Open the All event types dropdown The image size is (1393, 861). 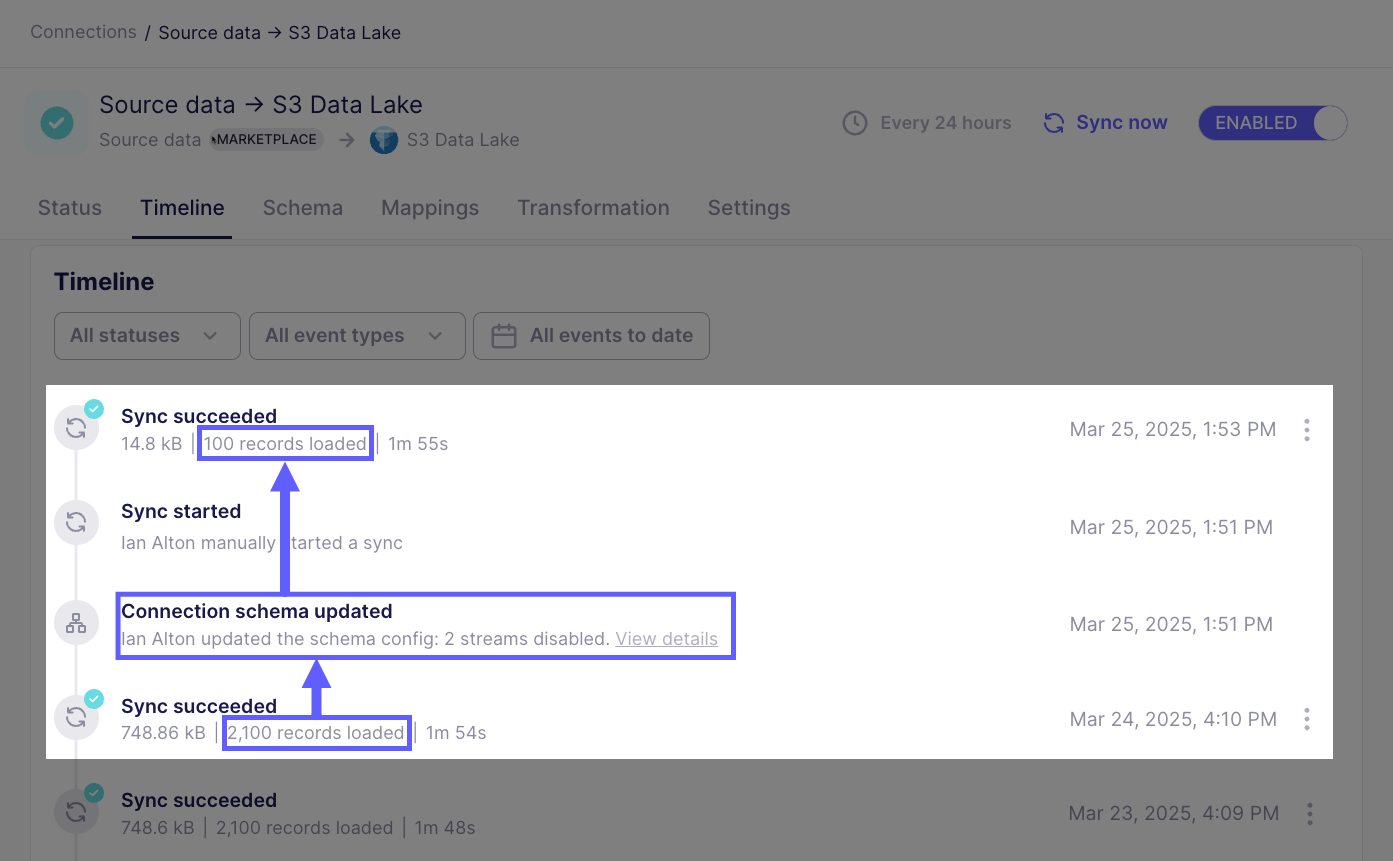(356, 336)
